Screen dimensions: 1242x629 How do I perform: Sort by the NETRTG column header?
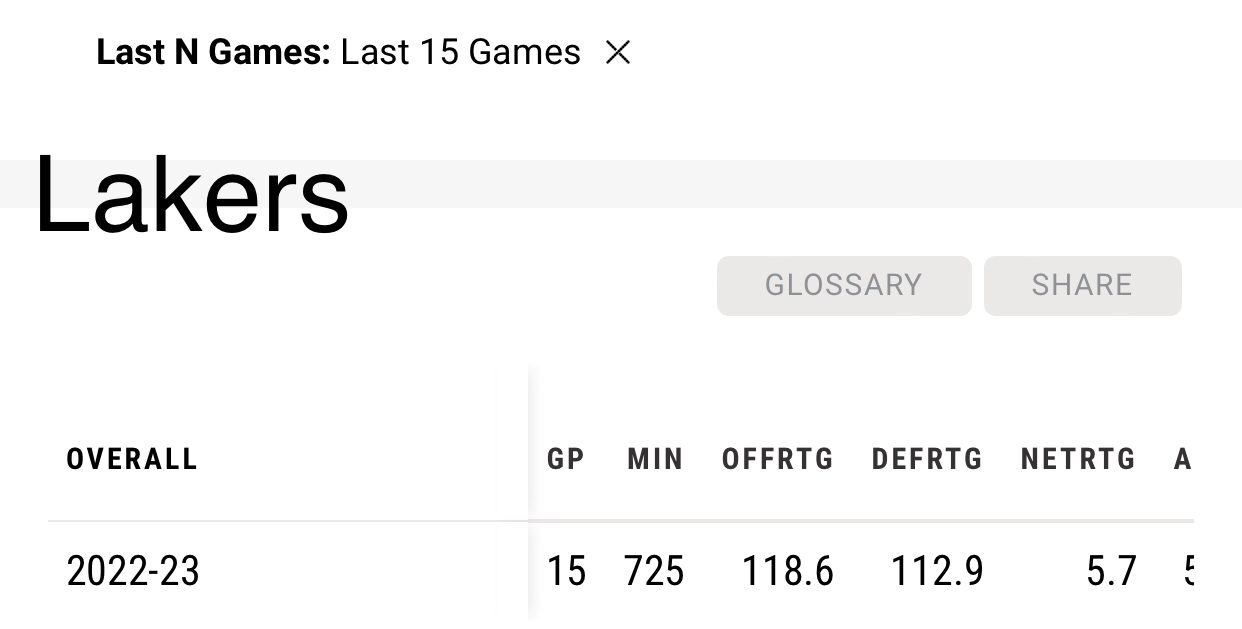1078,459
